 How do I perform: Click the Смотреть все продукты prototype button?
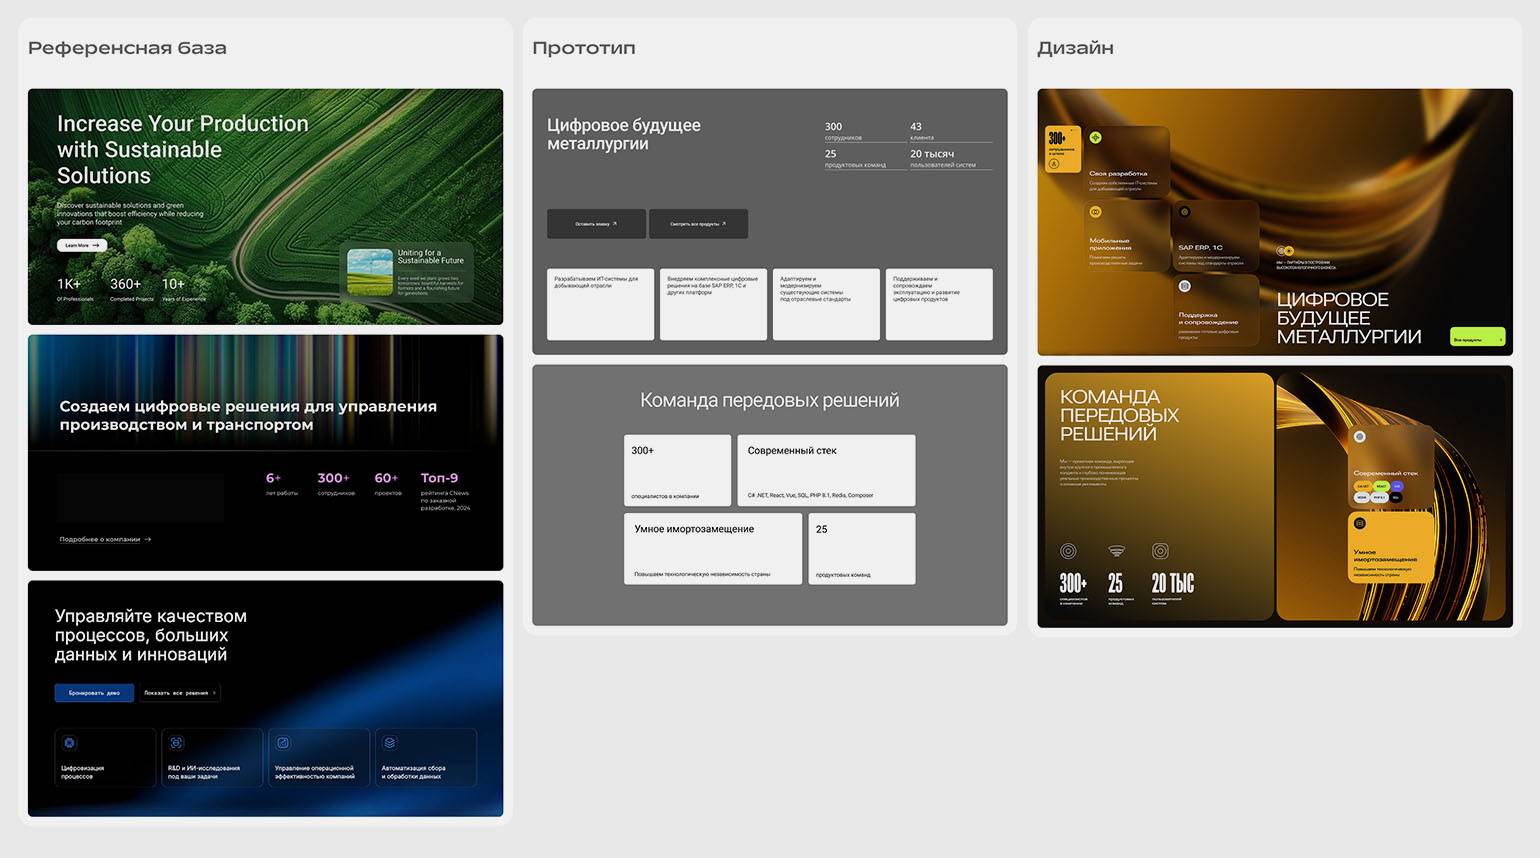click(x=698, y=224)
